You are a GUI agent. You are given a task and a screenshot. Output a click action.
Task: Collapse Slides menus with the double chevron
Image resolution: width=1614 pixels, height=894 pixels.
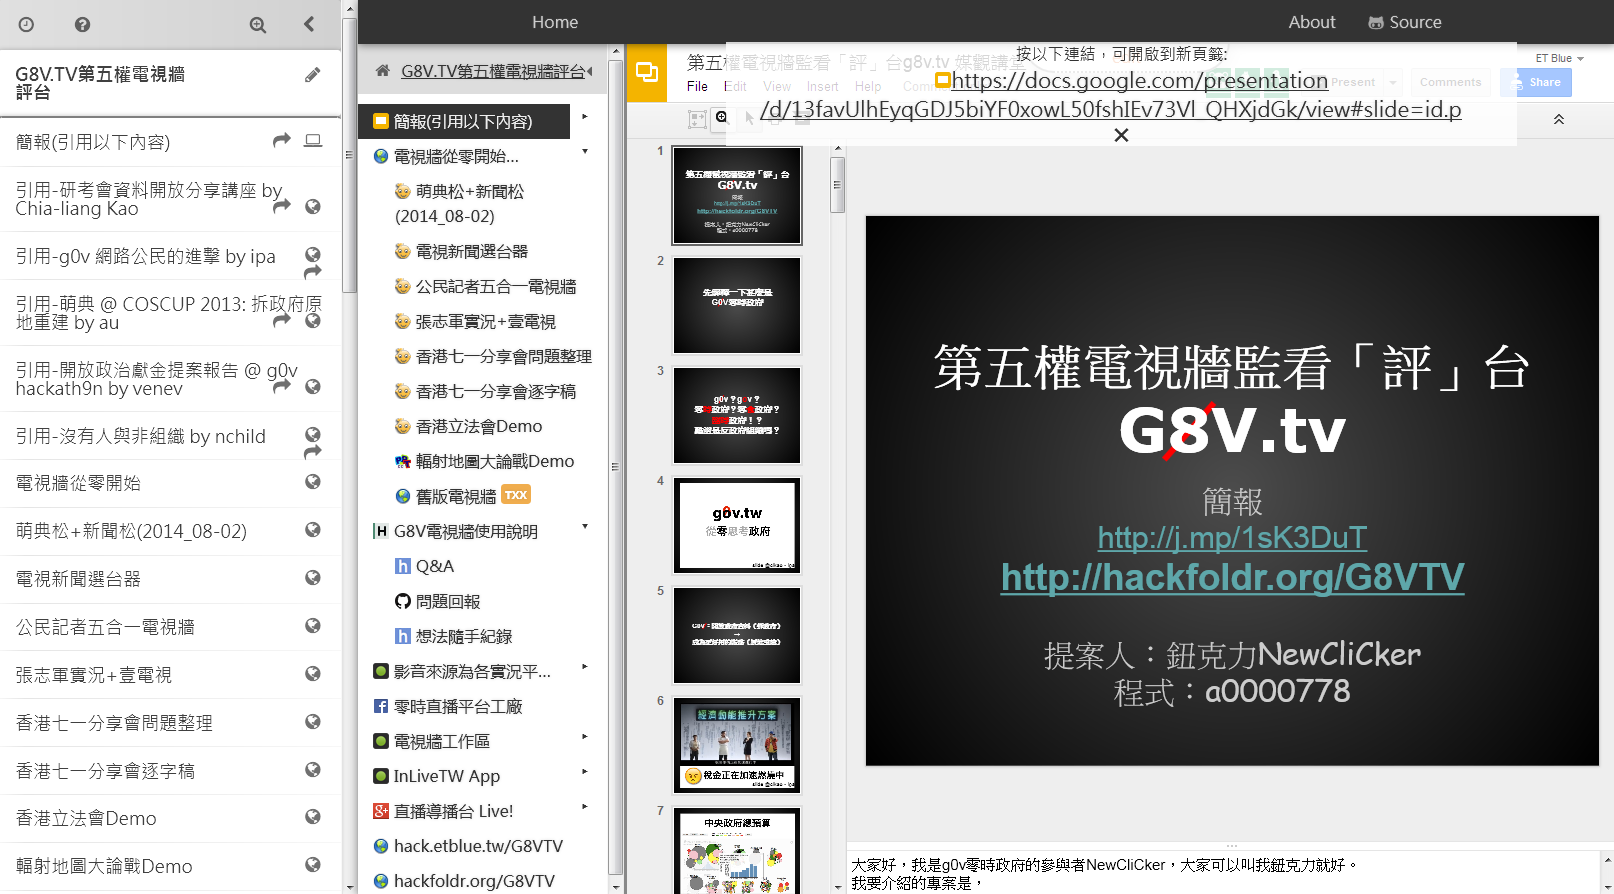coord(1558,119)
